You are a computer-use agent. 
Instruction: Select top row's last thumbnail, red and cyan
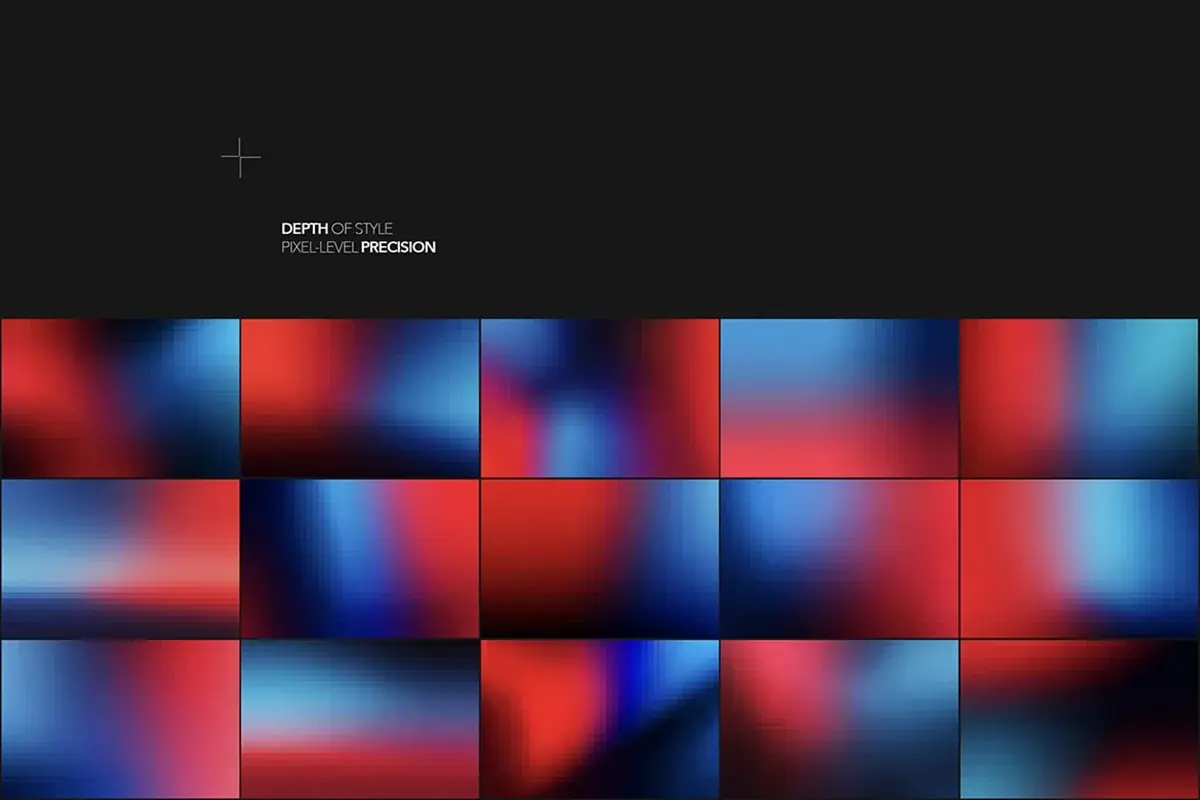click(x=1079, y=398)
